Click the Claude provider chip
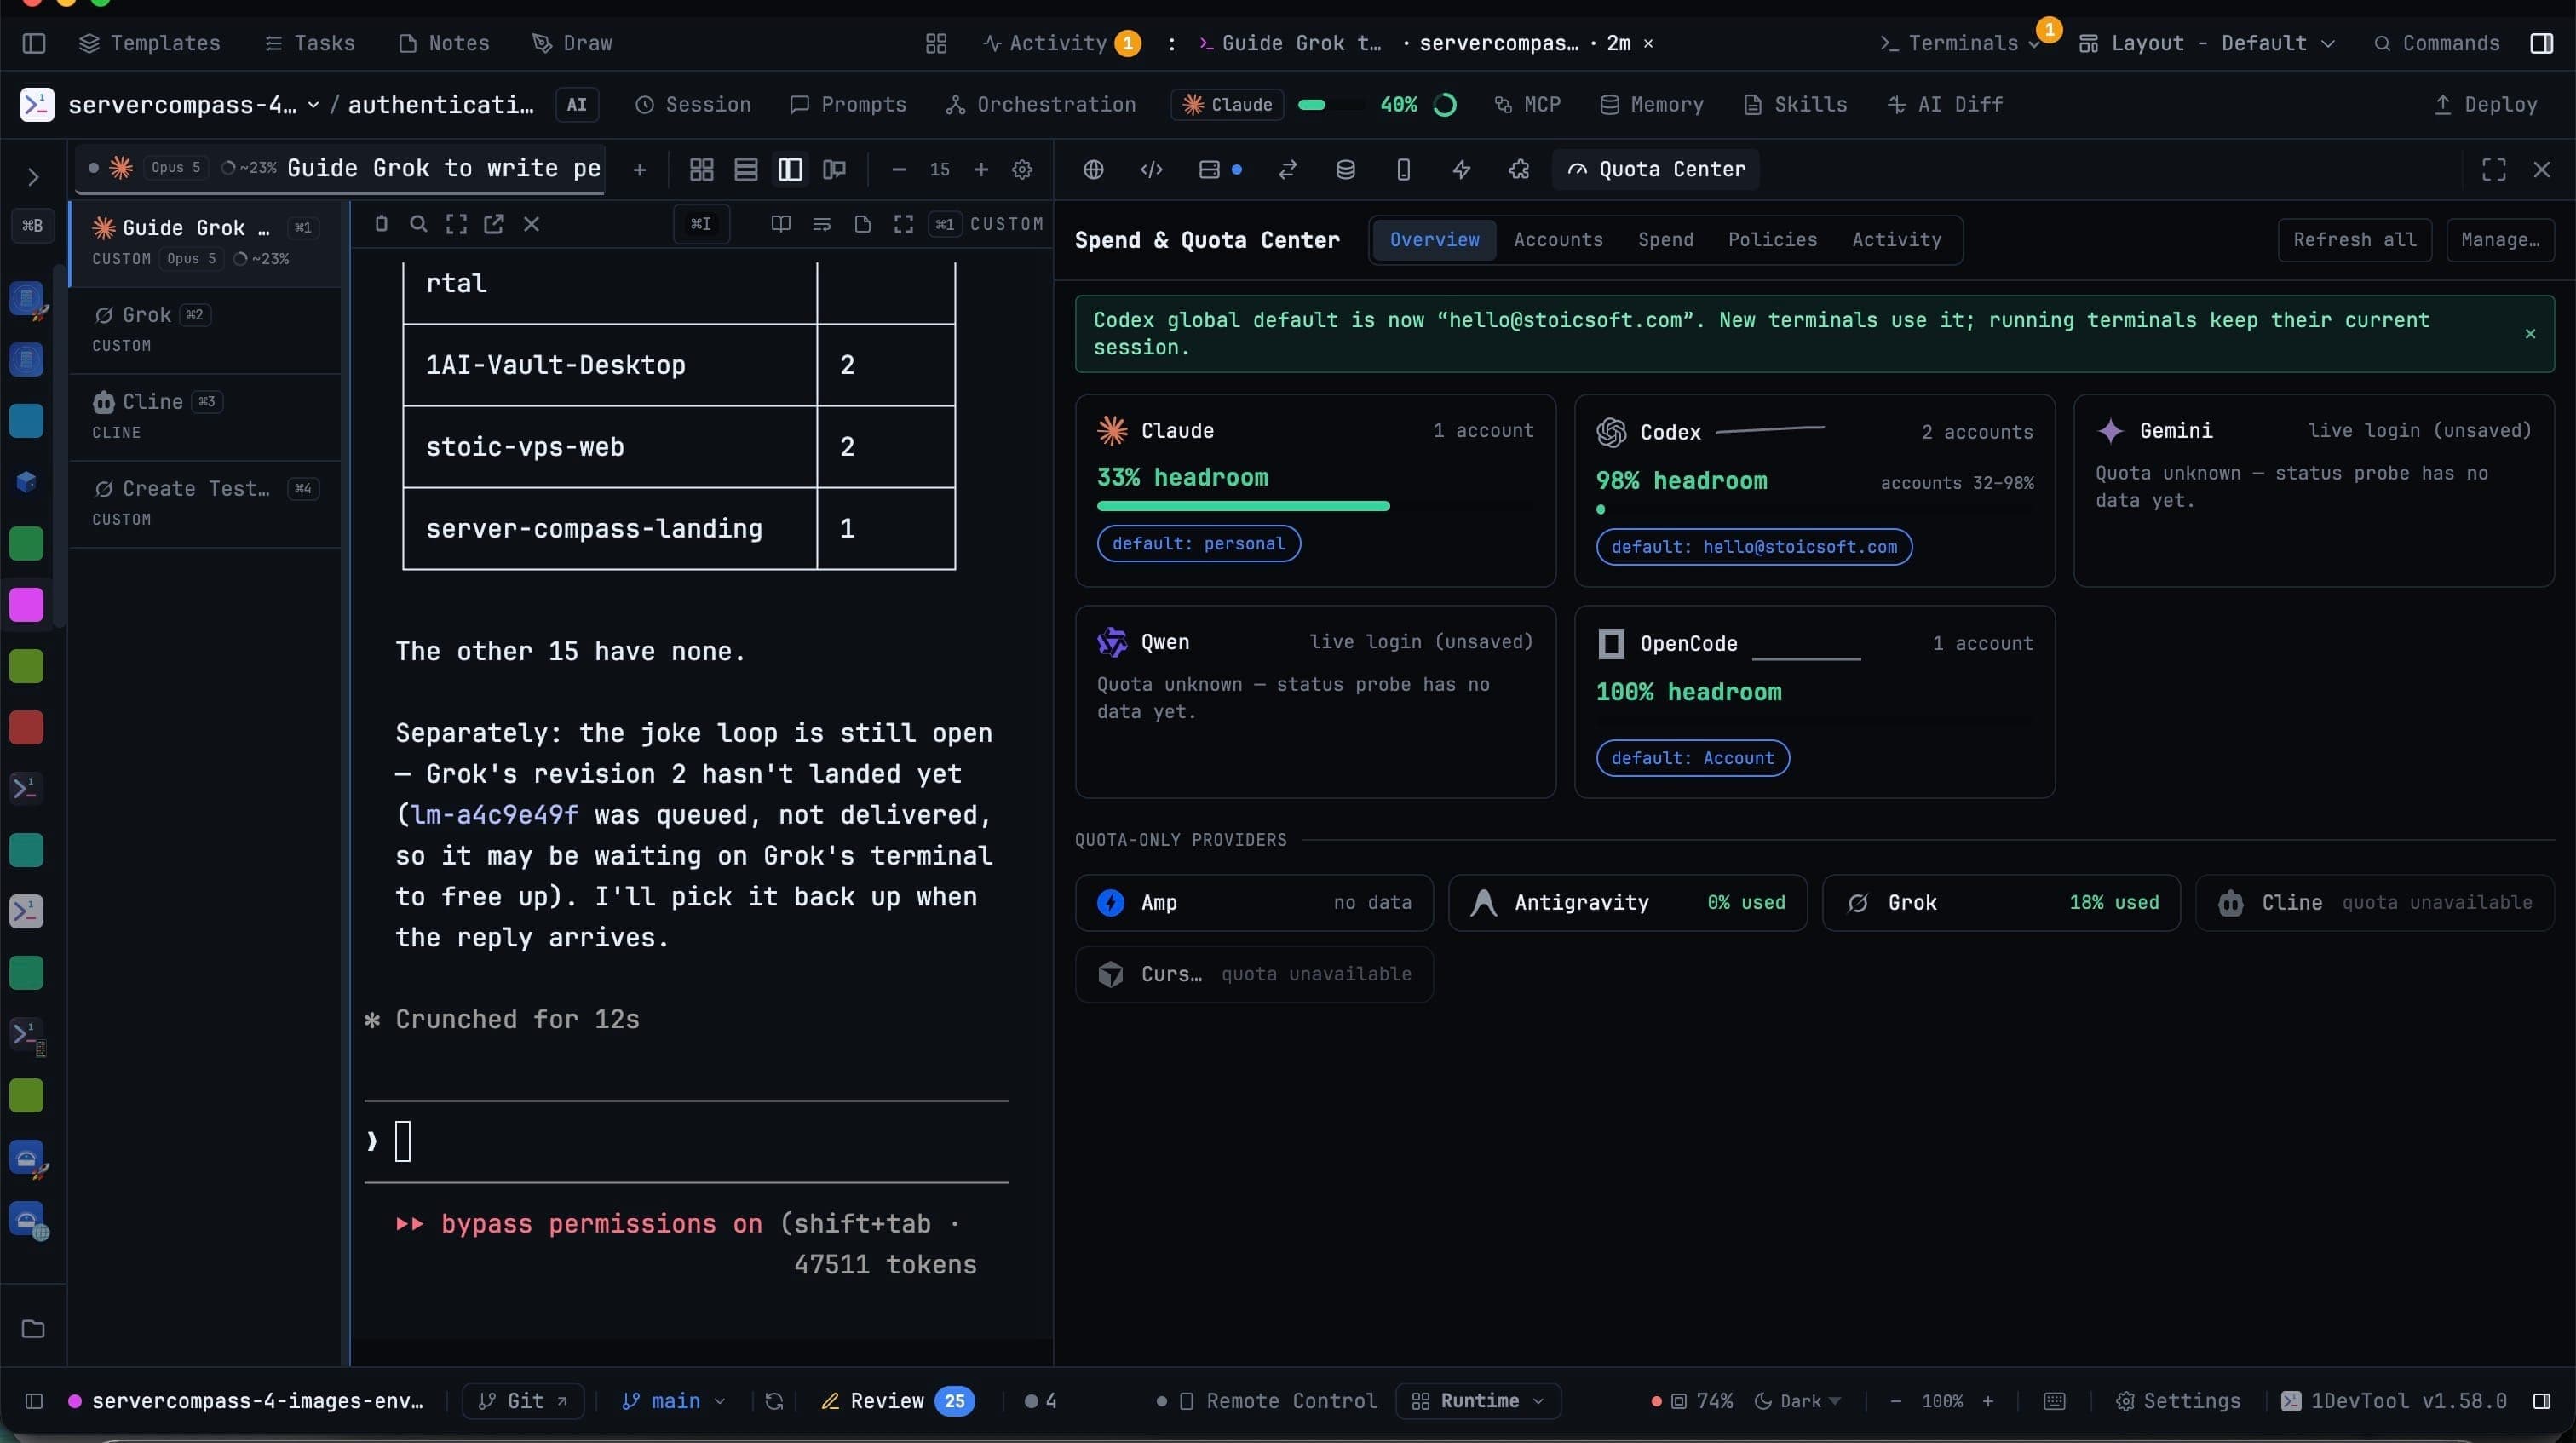The image size is (2576, 1443). [x=1227, y=105]
